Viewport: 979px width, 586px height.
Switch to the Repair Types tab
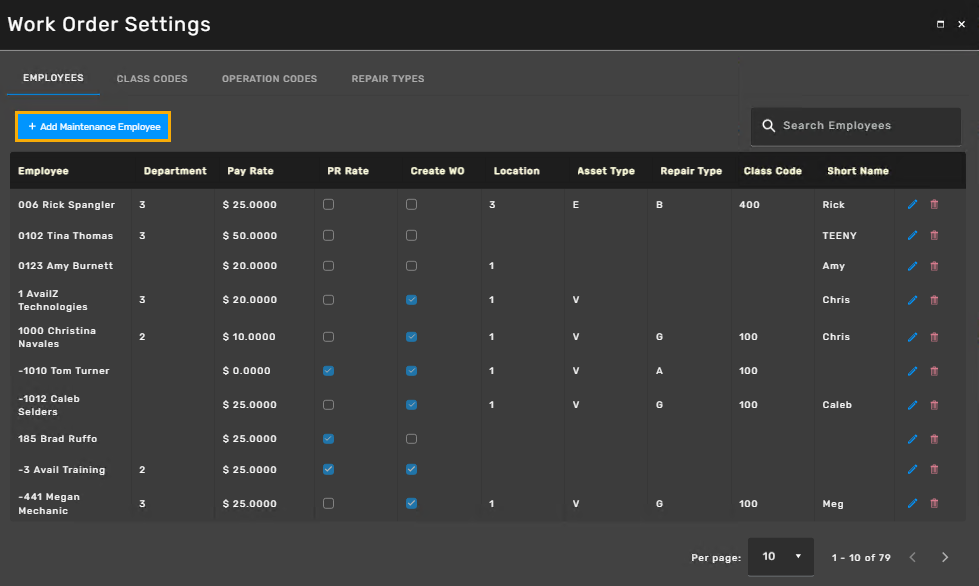(388, 79)
